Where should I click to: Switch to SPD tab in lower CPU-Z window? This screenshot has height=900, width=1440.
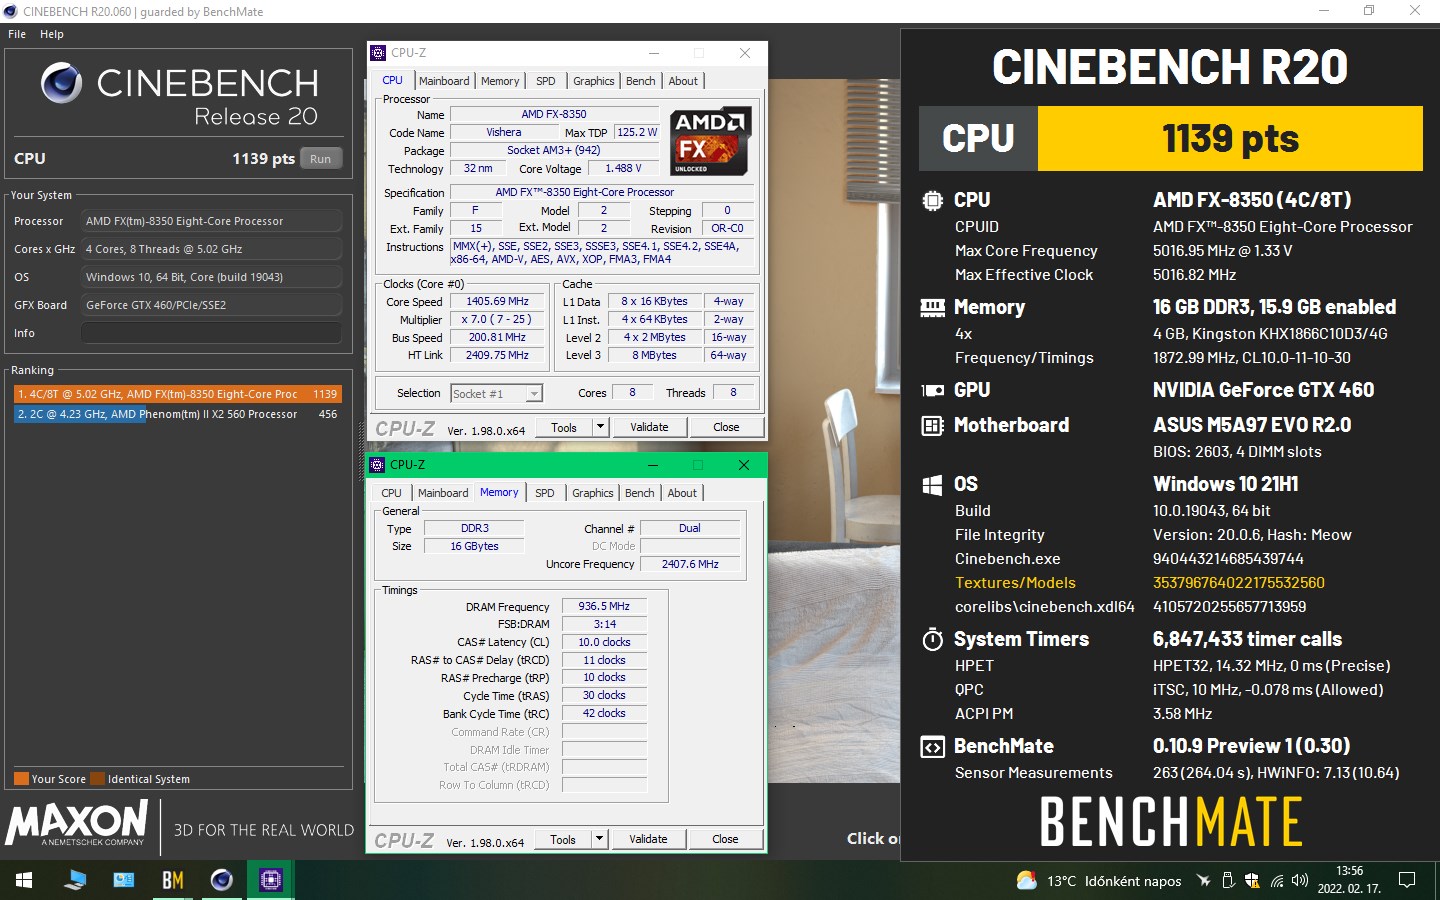[544, 493]
